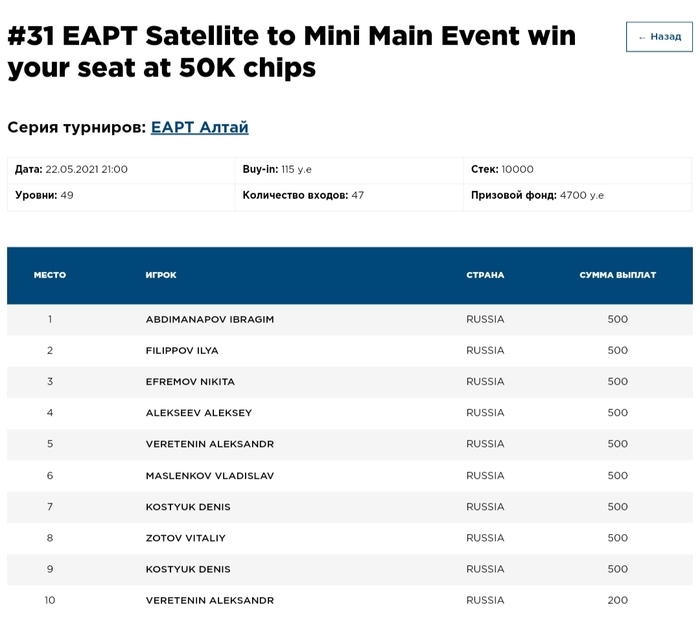Viewport: 700px width, 623px height.
Task: Click the Количество входов 47 cell
Action: coord(303,196)
